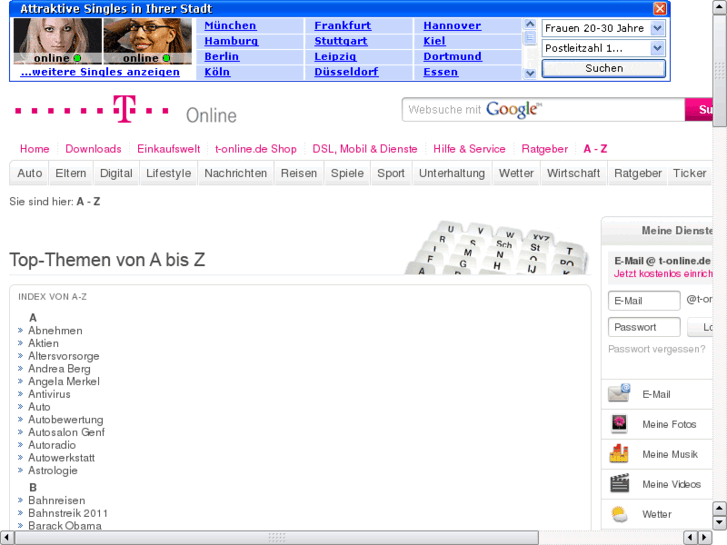Switch to the Ticker tab

(689, 173)
